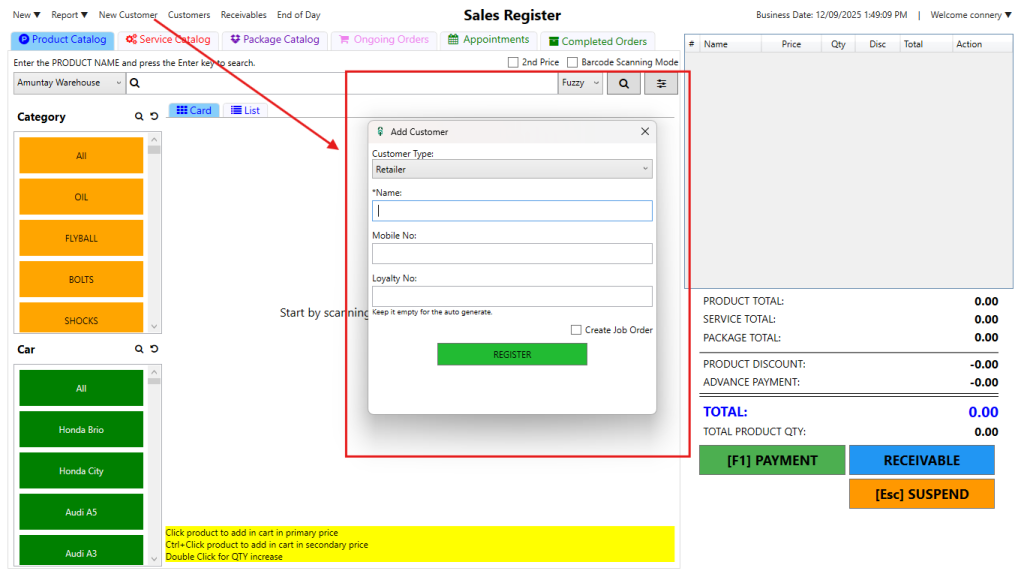Click the Mobile No input field

(x=512, y=254)
